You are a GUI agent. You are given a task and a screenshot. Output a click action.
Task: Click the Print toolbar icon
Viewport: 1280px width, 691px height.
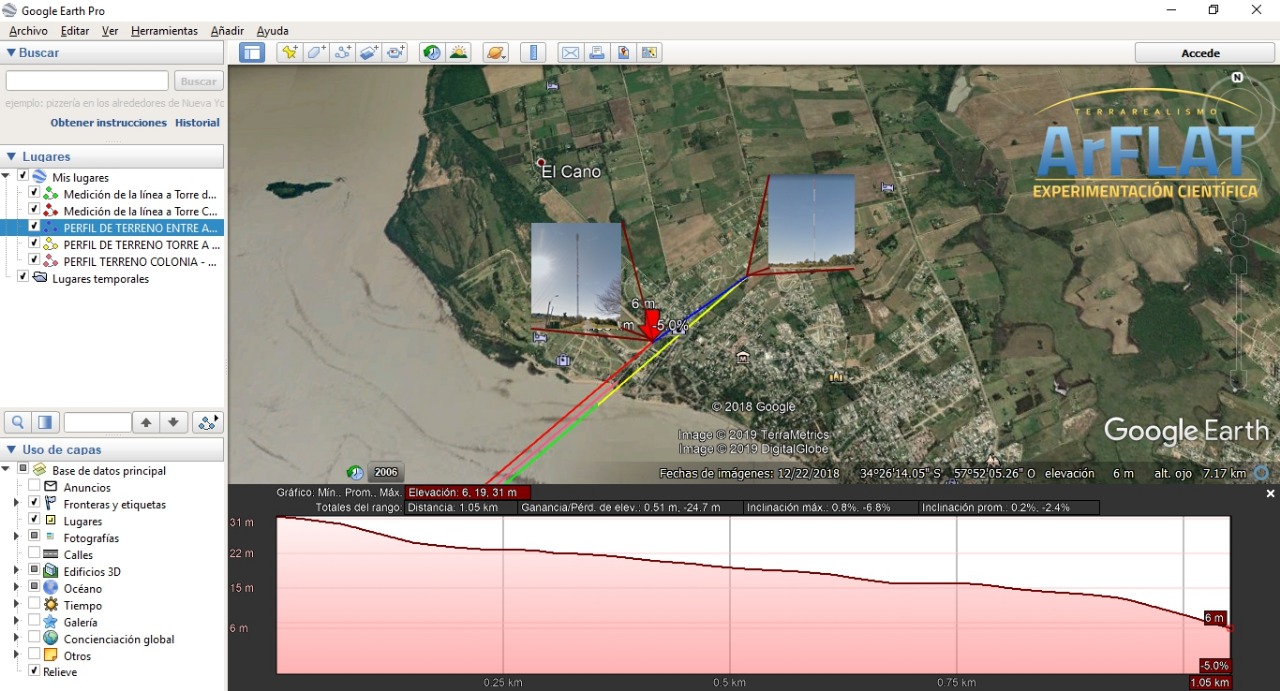[597, 53]
